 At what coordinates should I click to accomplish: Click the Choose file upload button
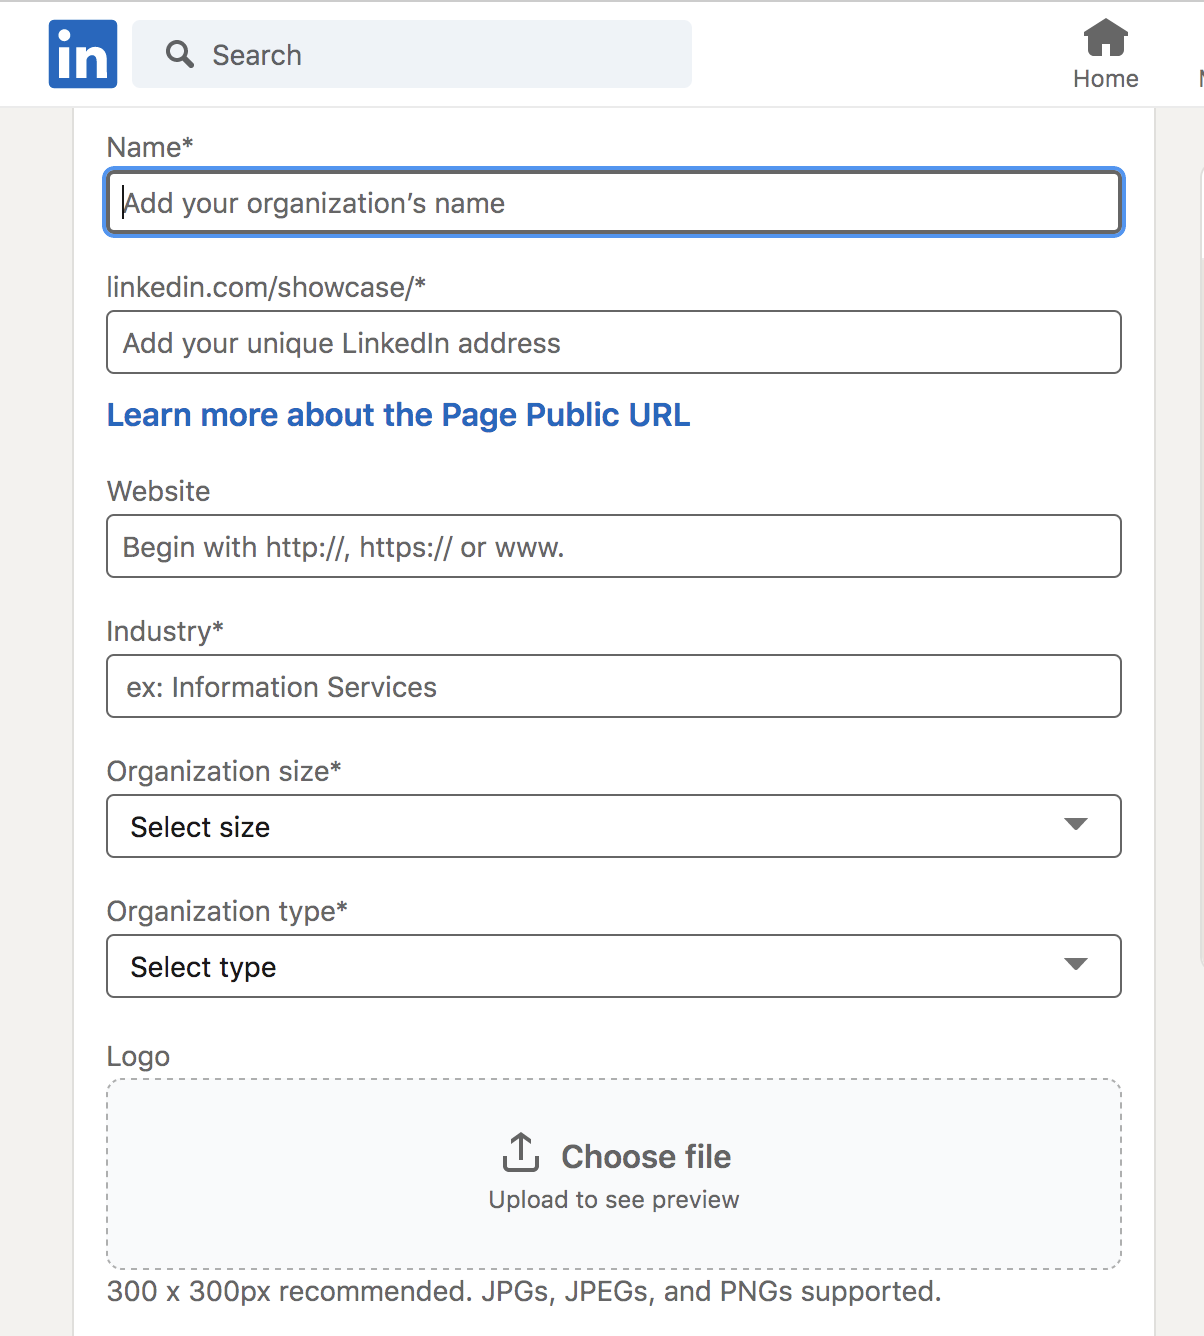click(616, 1156)
